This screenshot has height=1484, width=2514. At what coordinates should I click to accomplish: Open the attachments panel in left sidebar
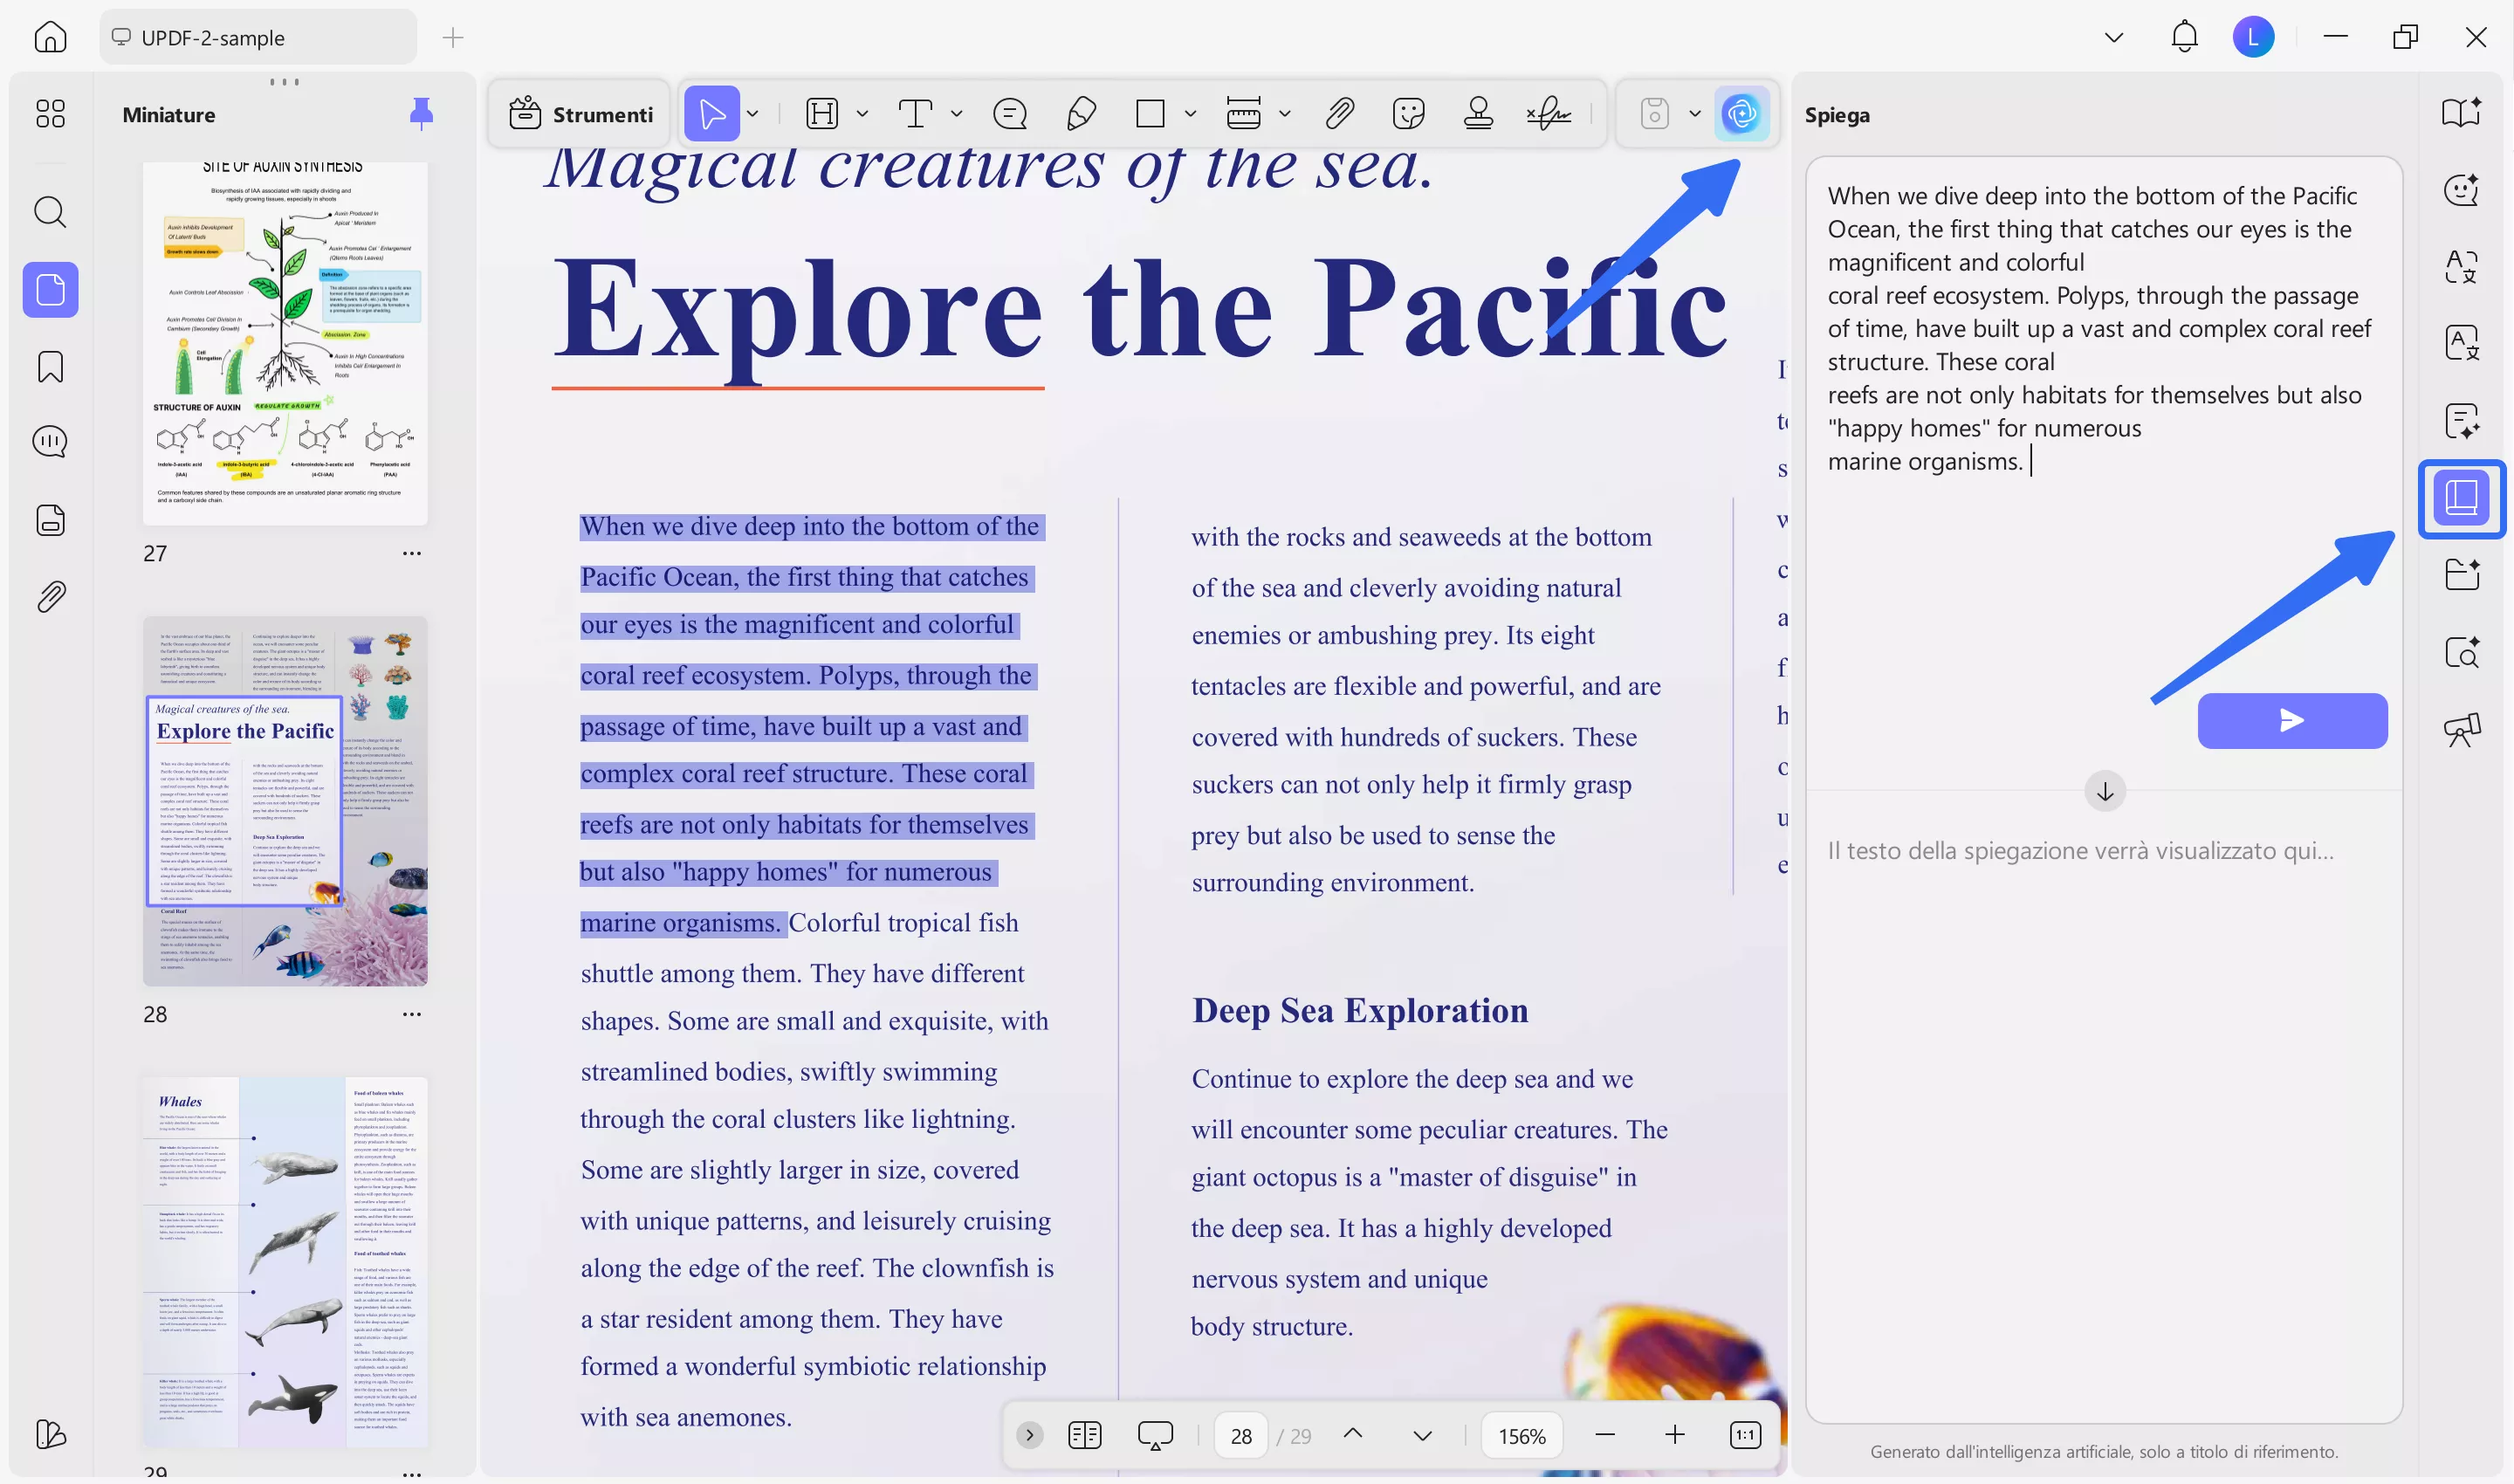click(x=50, y=597)
